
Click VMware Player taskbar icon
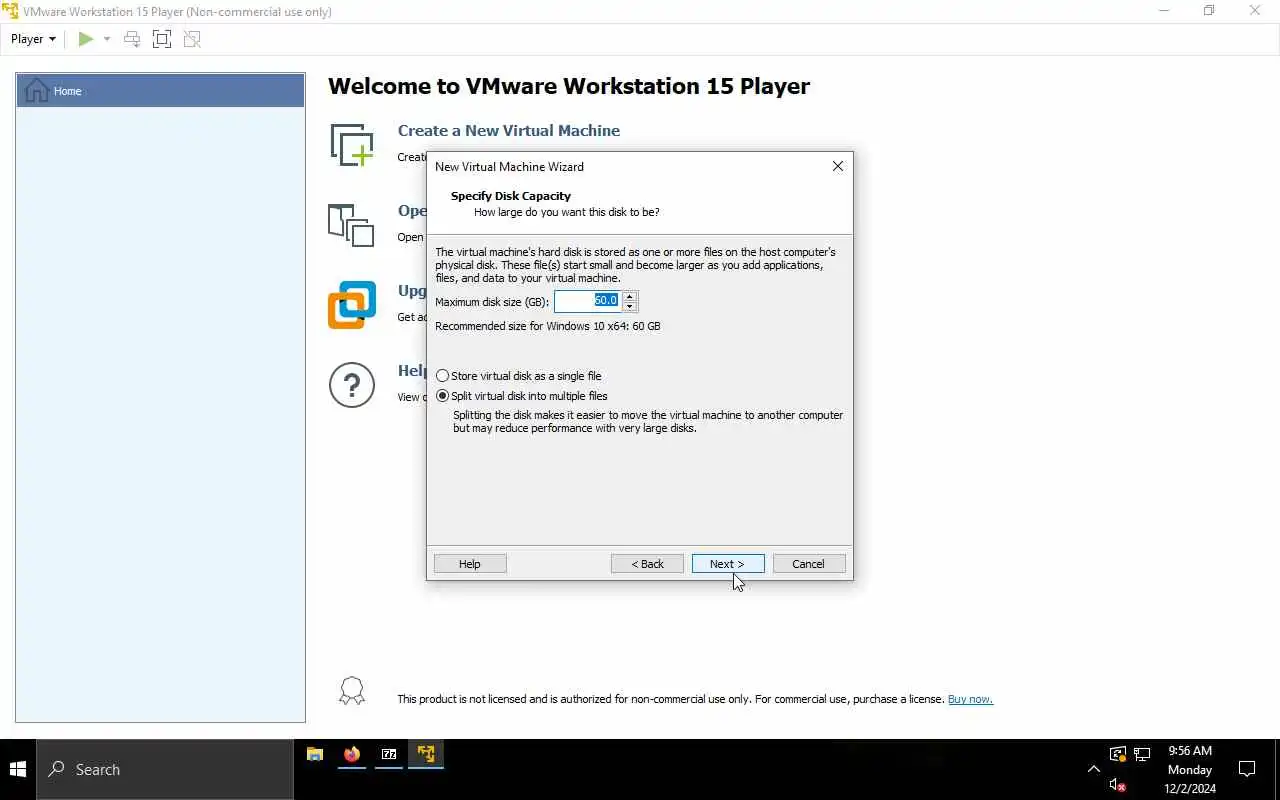[426, 755]
